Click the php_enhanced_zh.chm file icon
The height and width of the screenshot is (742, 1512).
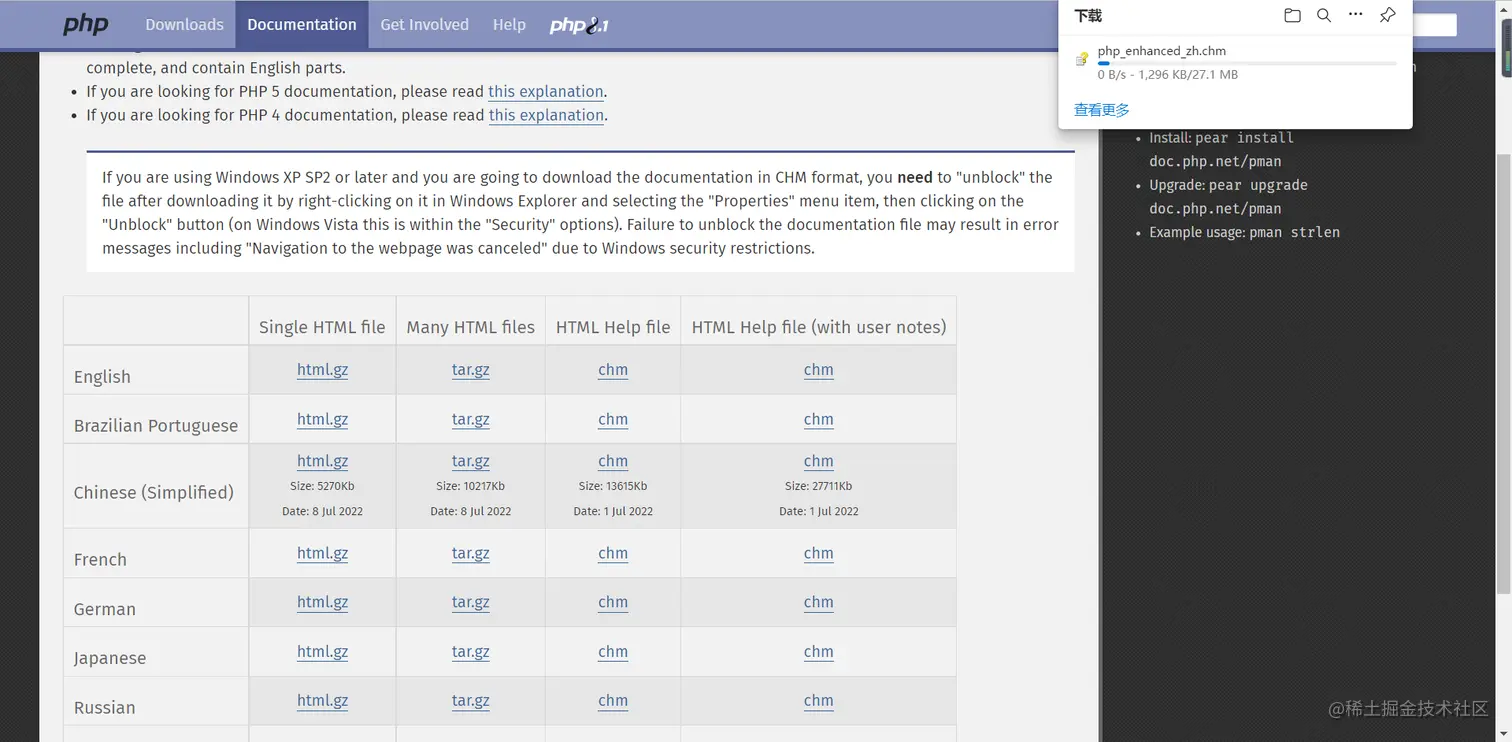[1082, 59]
